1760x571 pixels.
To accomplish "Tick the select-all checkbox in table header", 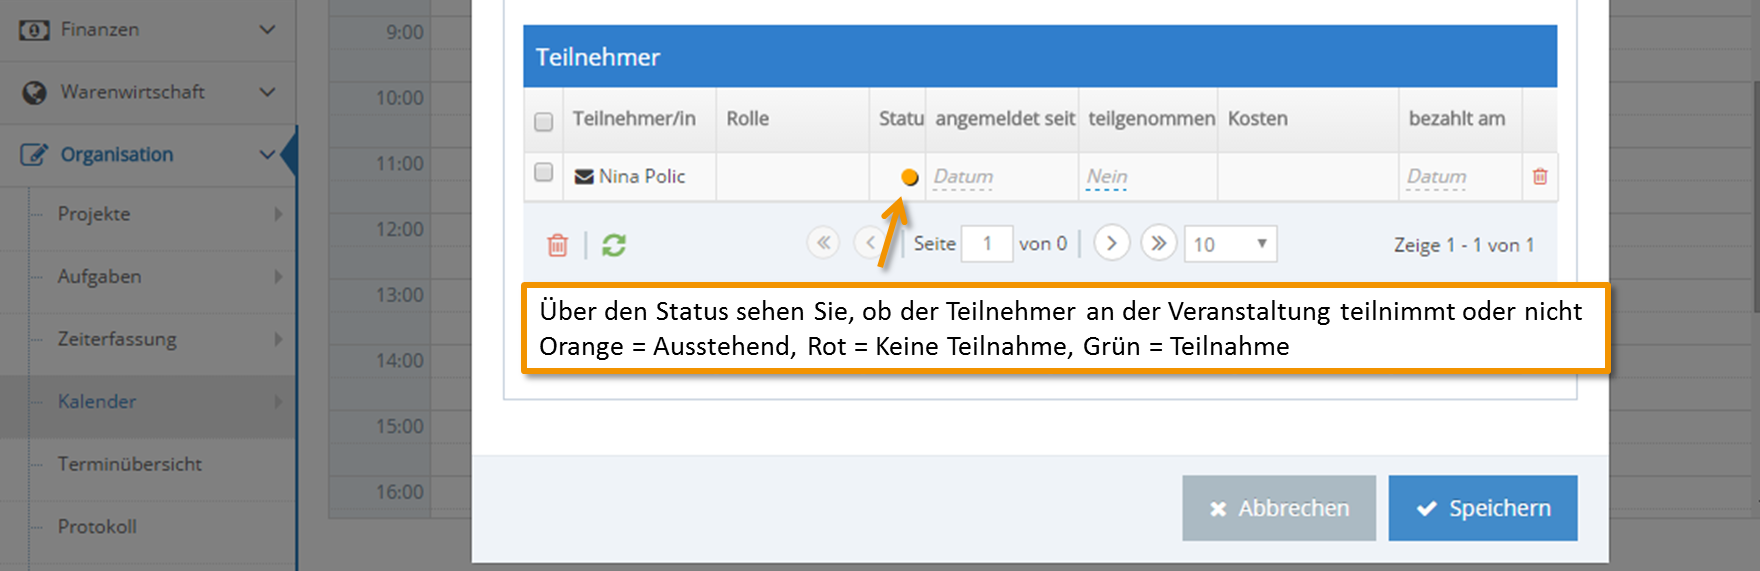I will pyautogui.click(x=544, y=121).
